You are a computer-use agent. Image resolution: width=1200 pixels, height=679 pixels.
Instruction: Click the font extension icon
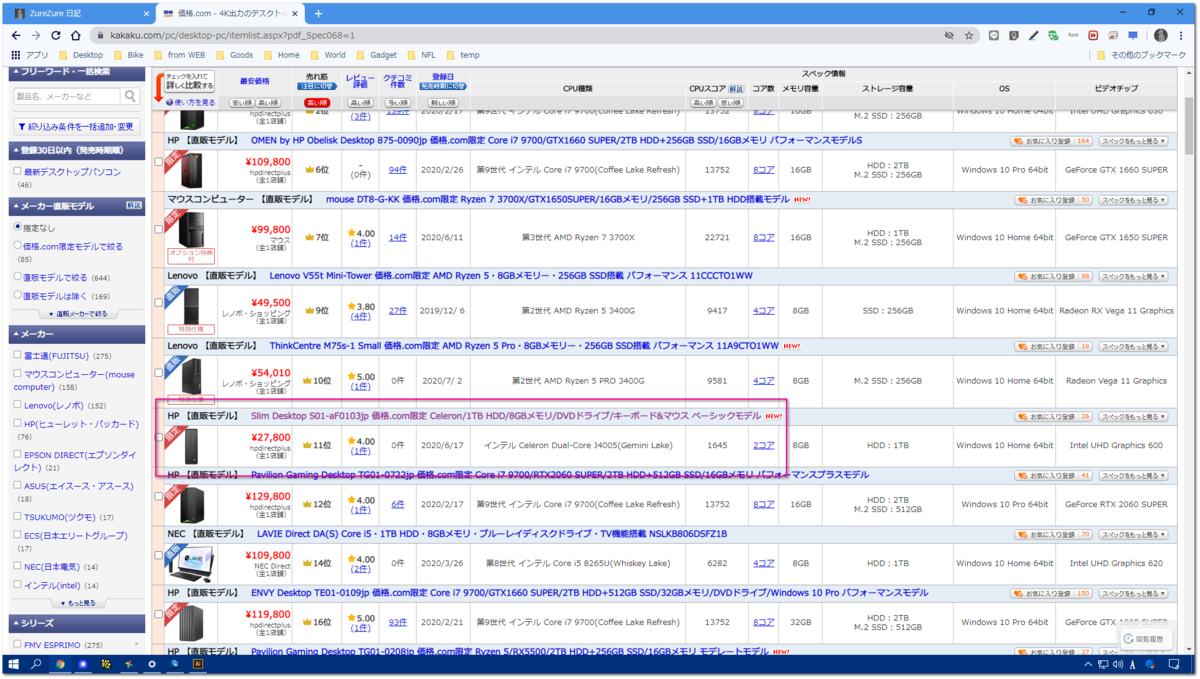(1073, 35)
